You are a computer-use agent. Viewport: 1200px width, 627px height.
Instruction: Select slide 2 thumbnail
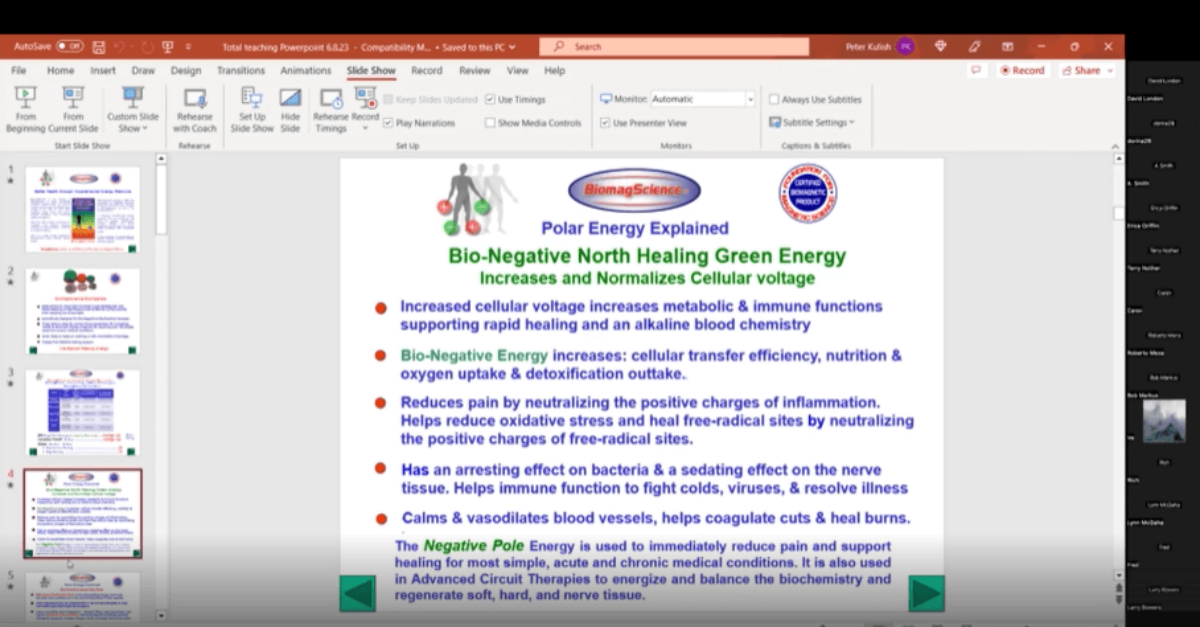pos(84,309)
